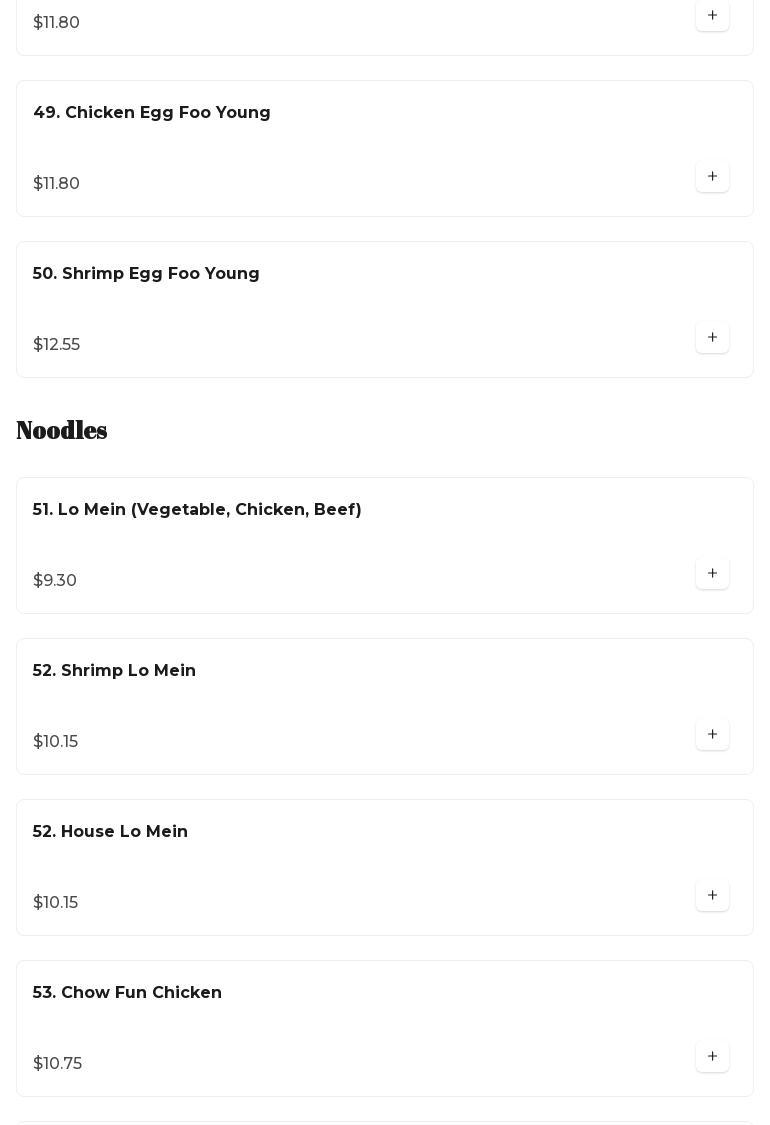
Task: Select the "52. House Lo Mein" item name
Action: click(110, 832)
